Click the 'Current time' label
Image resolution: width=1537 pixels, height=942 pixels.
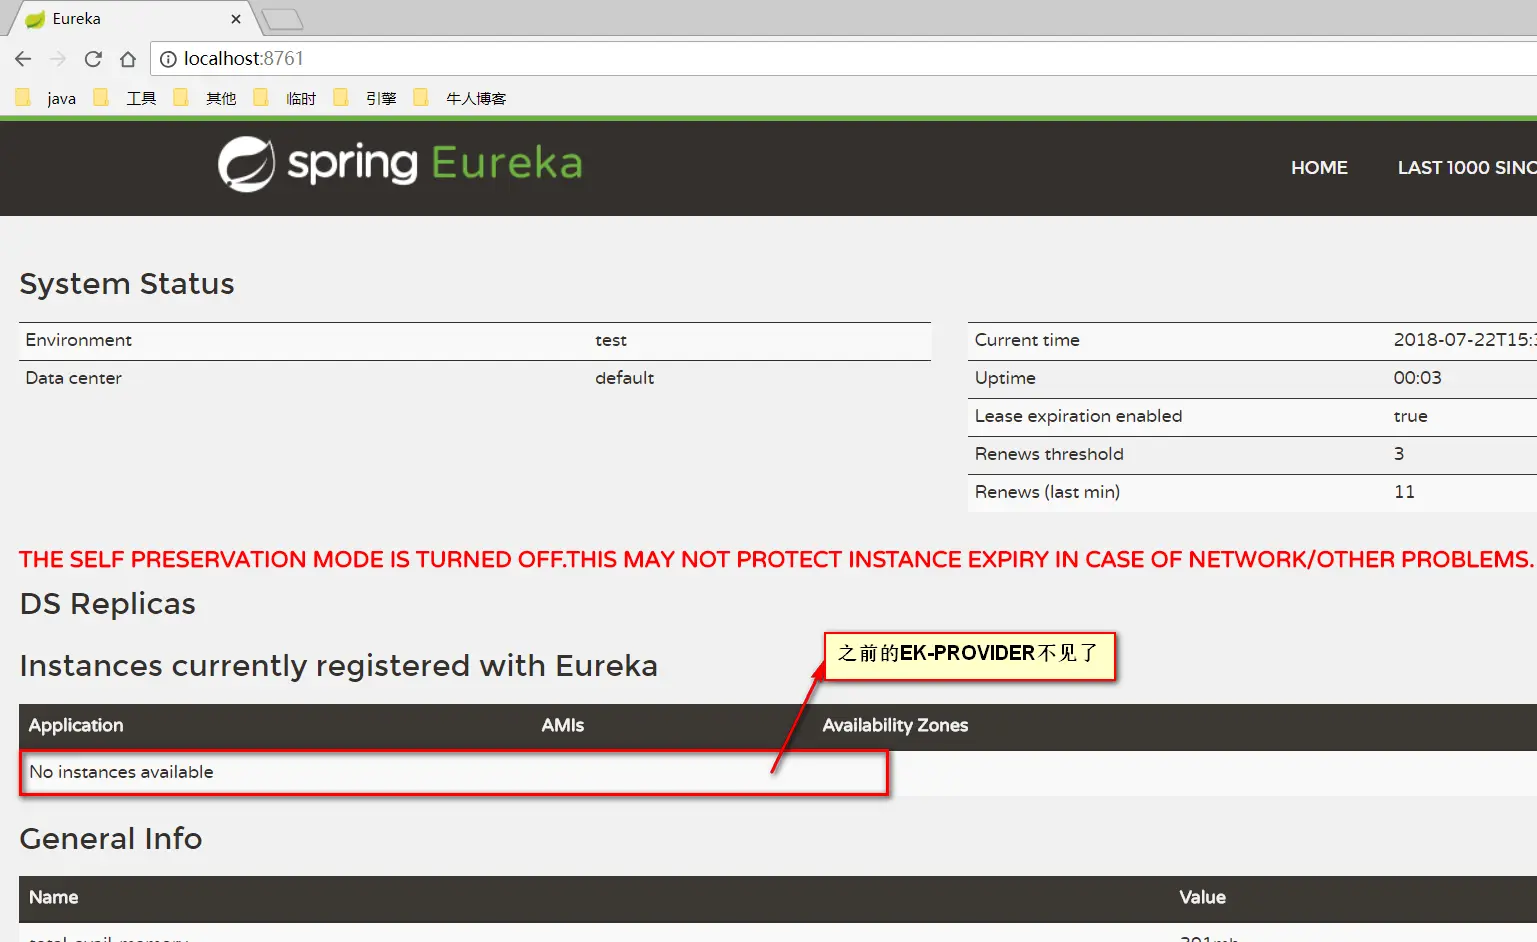(1027, 340)
